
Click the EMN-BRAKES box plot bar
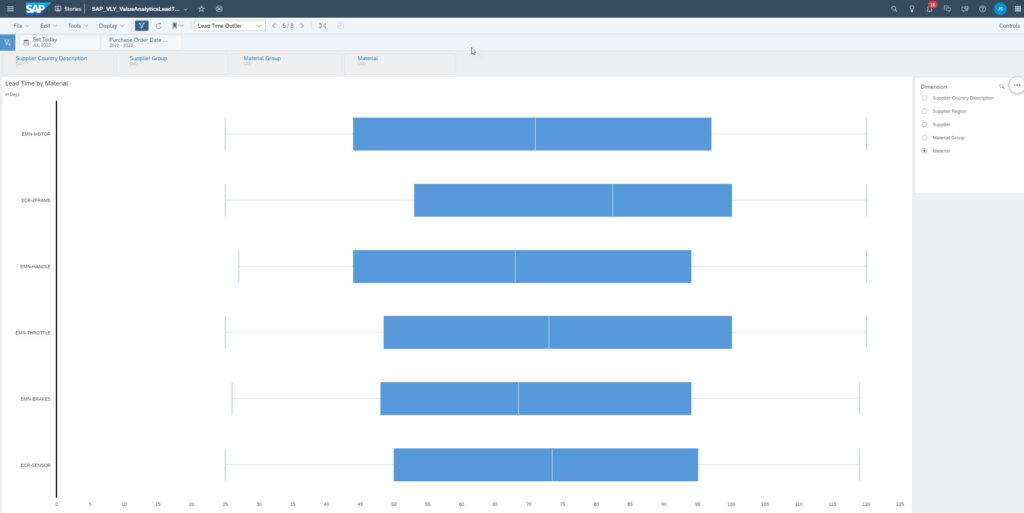tap(536, 399)
